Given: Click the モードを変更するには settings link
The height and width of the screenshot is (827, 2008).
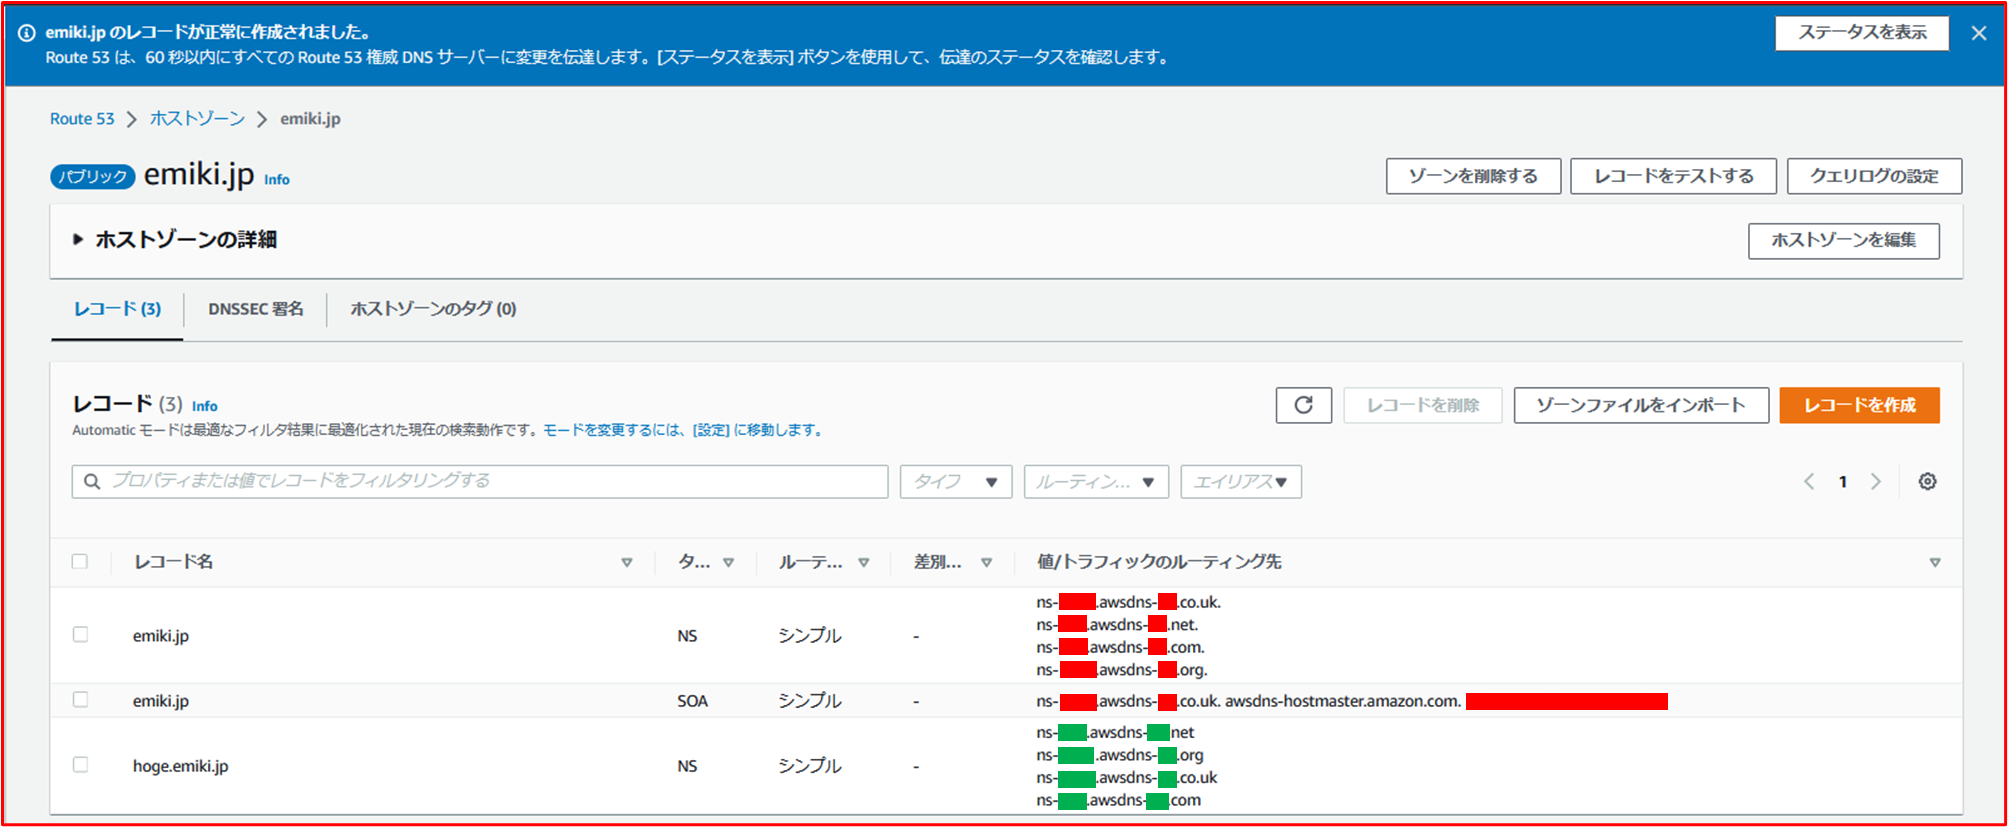Looking at the screenshot, I should click(x=686, y=430).
